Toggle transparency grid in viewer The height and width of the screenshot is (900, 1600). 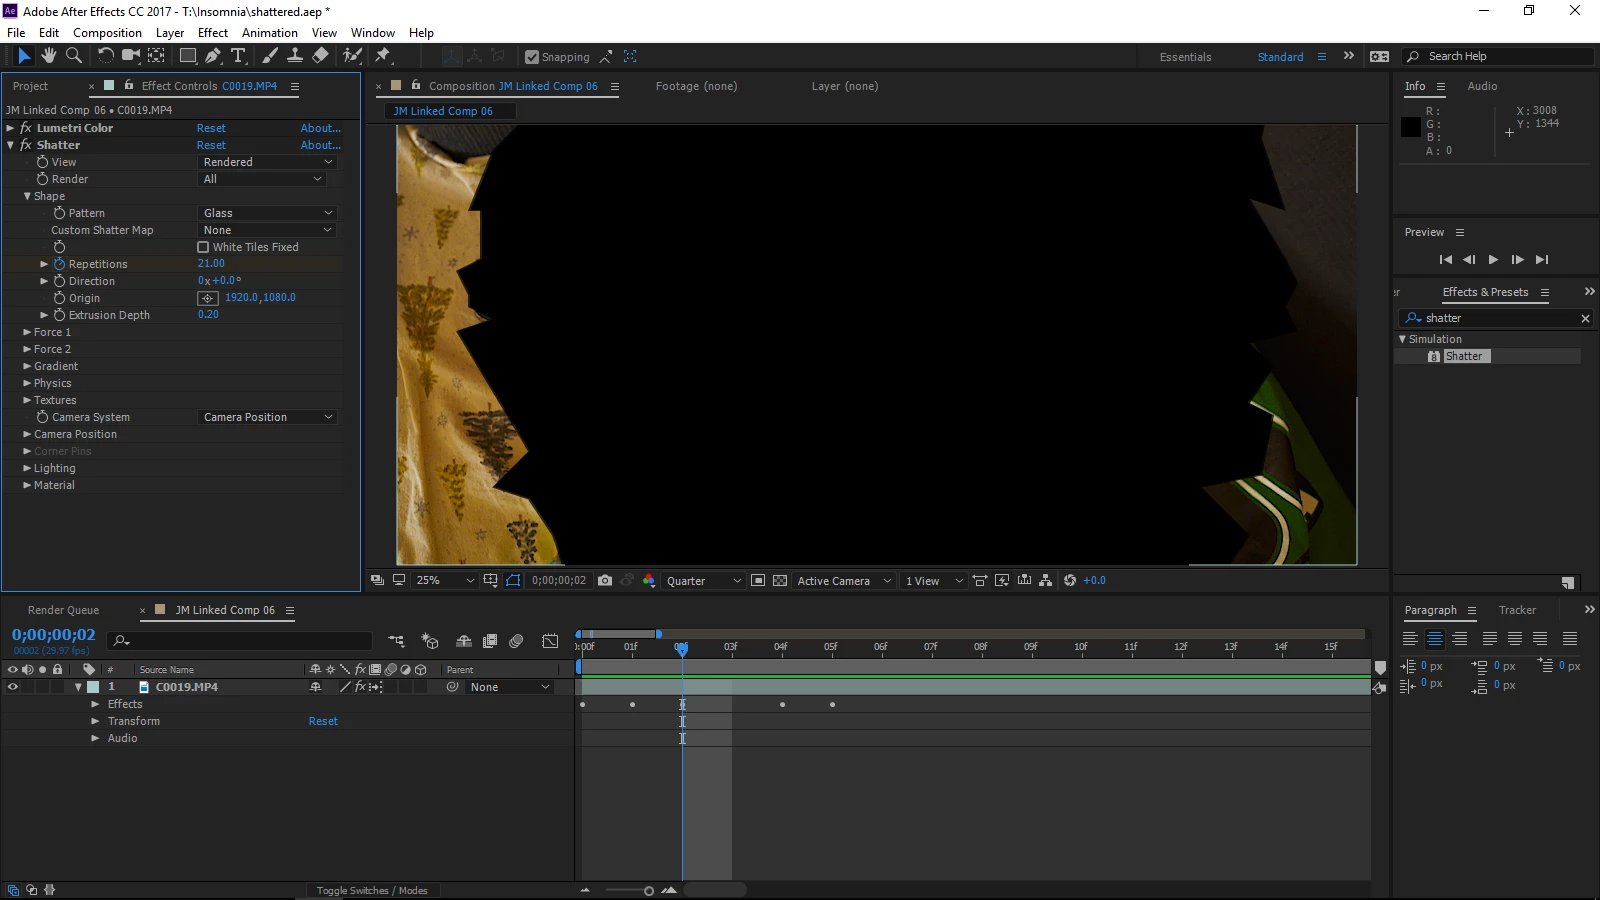point(780,580)
